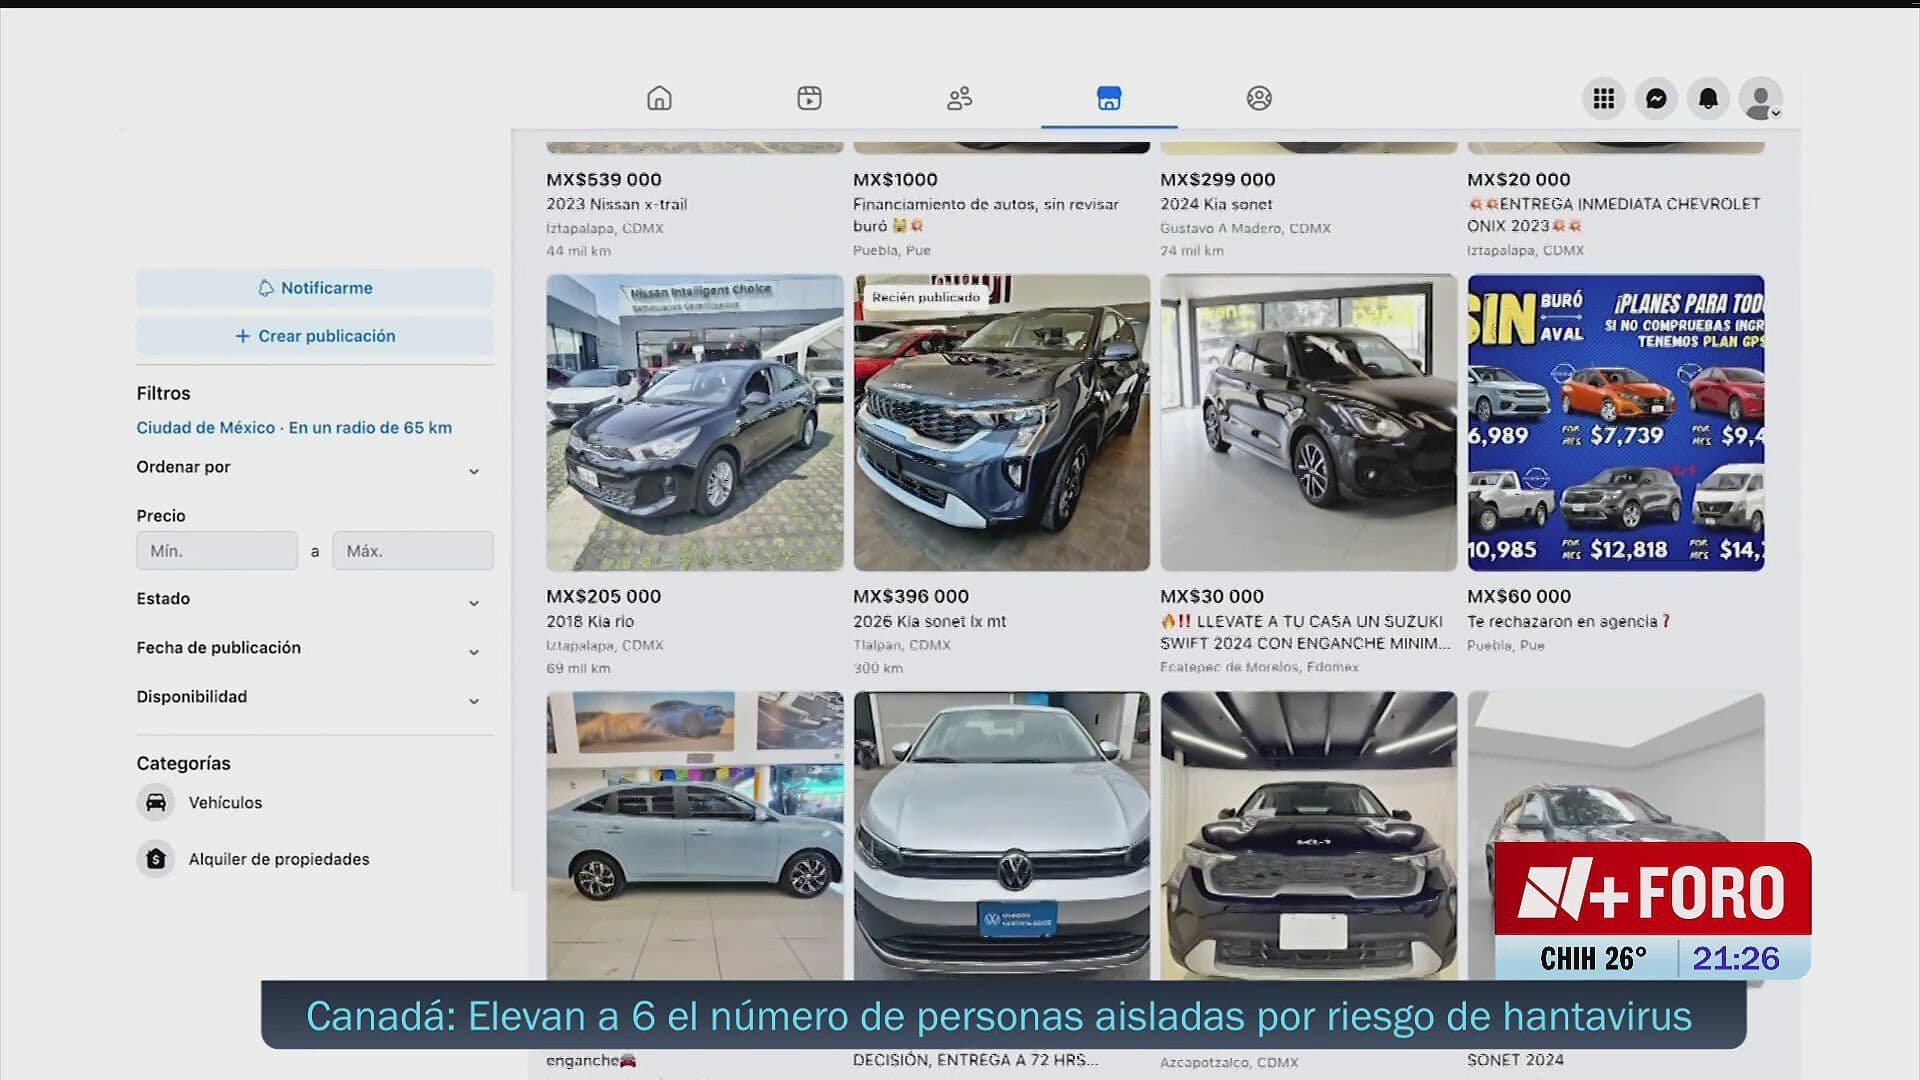Select Alquiler de propiedades category
Screen dimensions: 1920x1080
(279, 859)
